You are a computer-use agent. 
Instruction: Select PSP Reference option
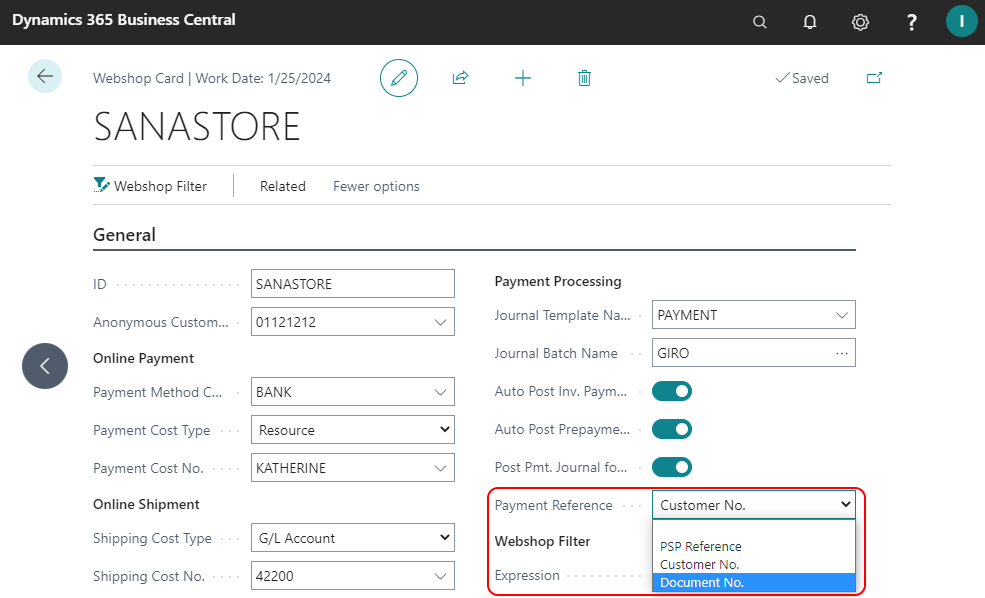click(754, 546)
